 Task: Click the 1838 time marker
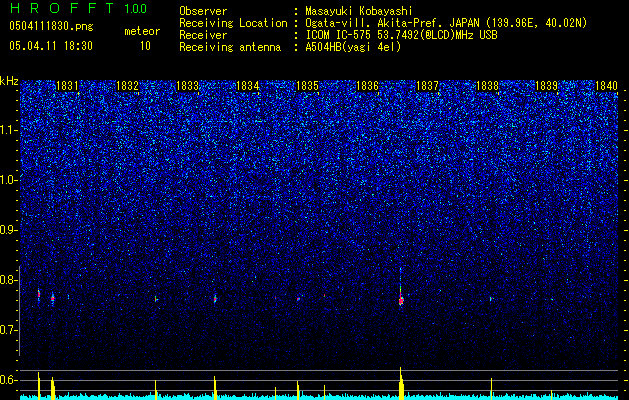(487, 86)
